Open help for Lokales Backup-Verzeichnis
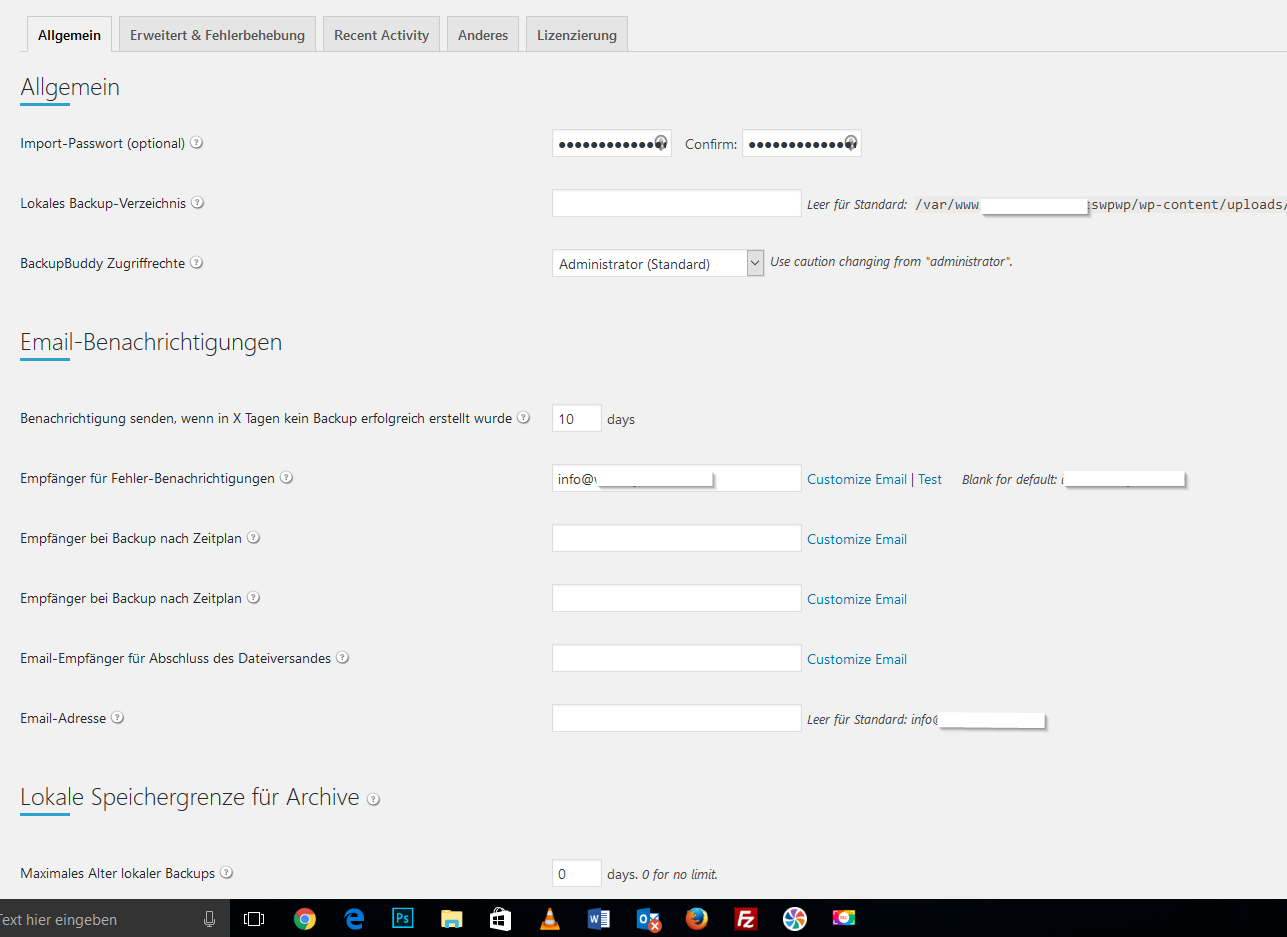 pyautogui.click(x=197, y=203)
